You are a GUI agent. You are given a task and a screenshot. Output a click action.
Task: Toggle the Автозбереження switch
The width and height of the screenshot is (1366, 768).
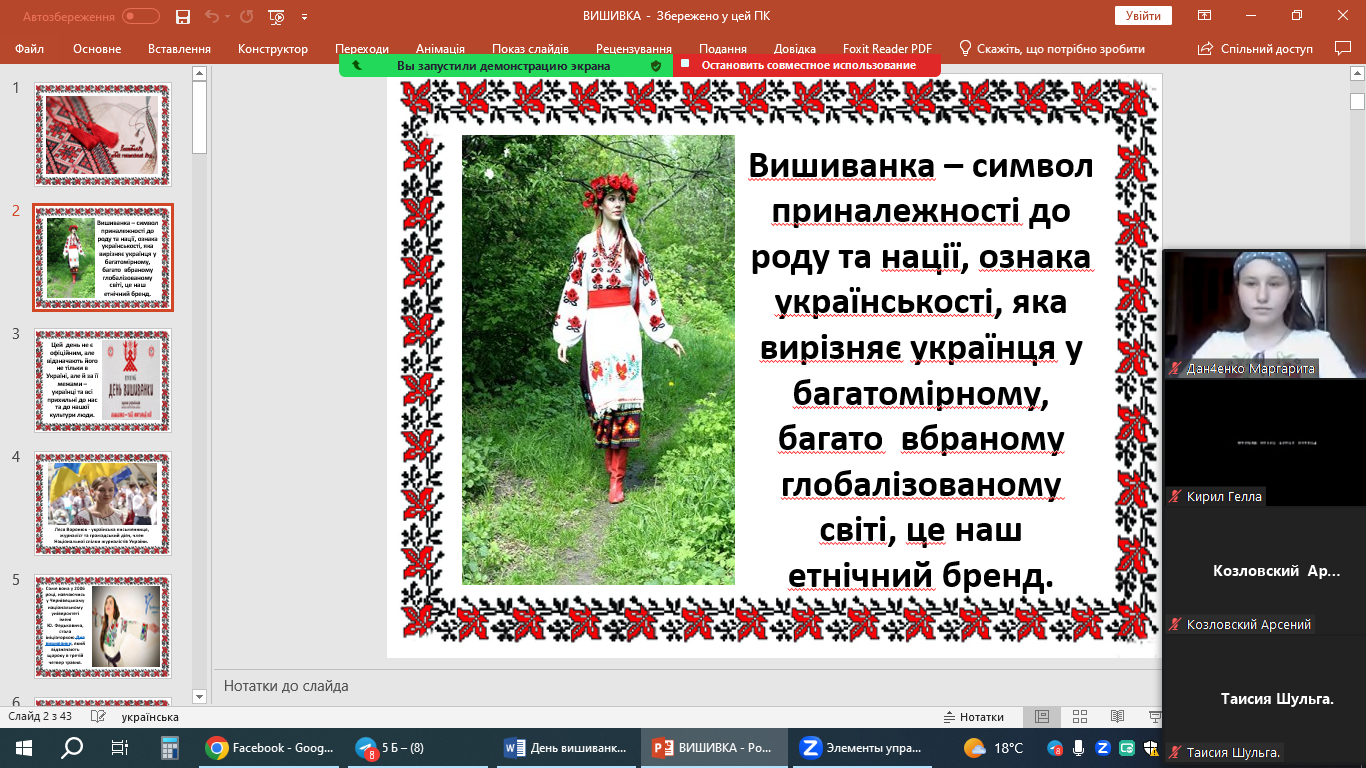(x=141, y=16)
